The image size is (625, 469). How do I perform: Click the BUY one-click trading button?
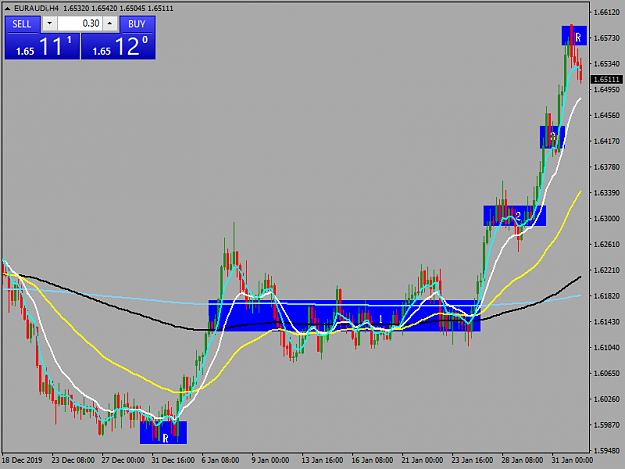[x=137, y=24]
